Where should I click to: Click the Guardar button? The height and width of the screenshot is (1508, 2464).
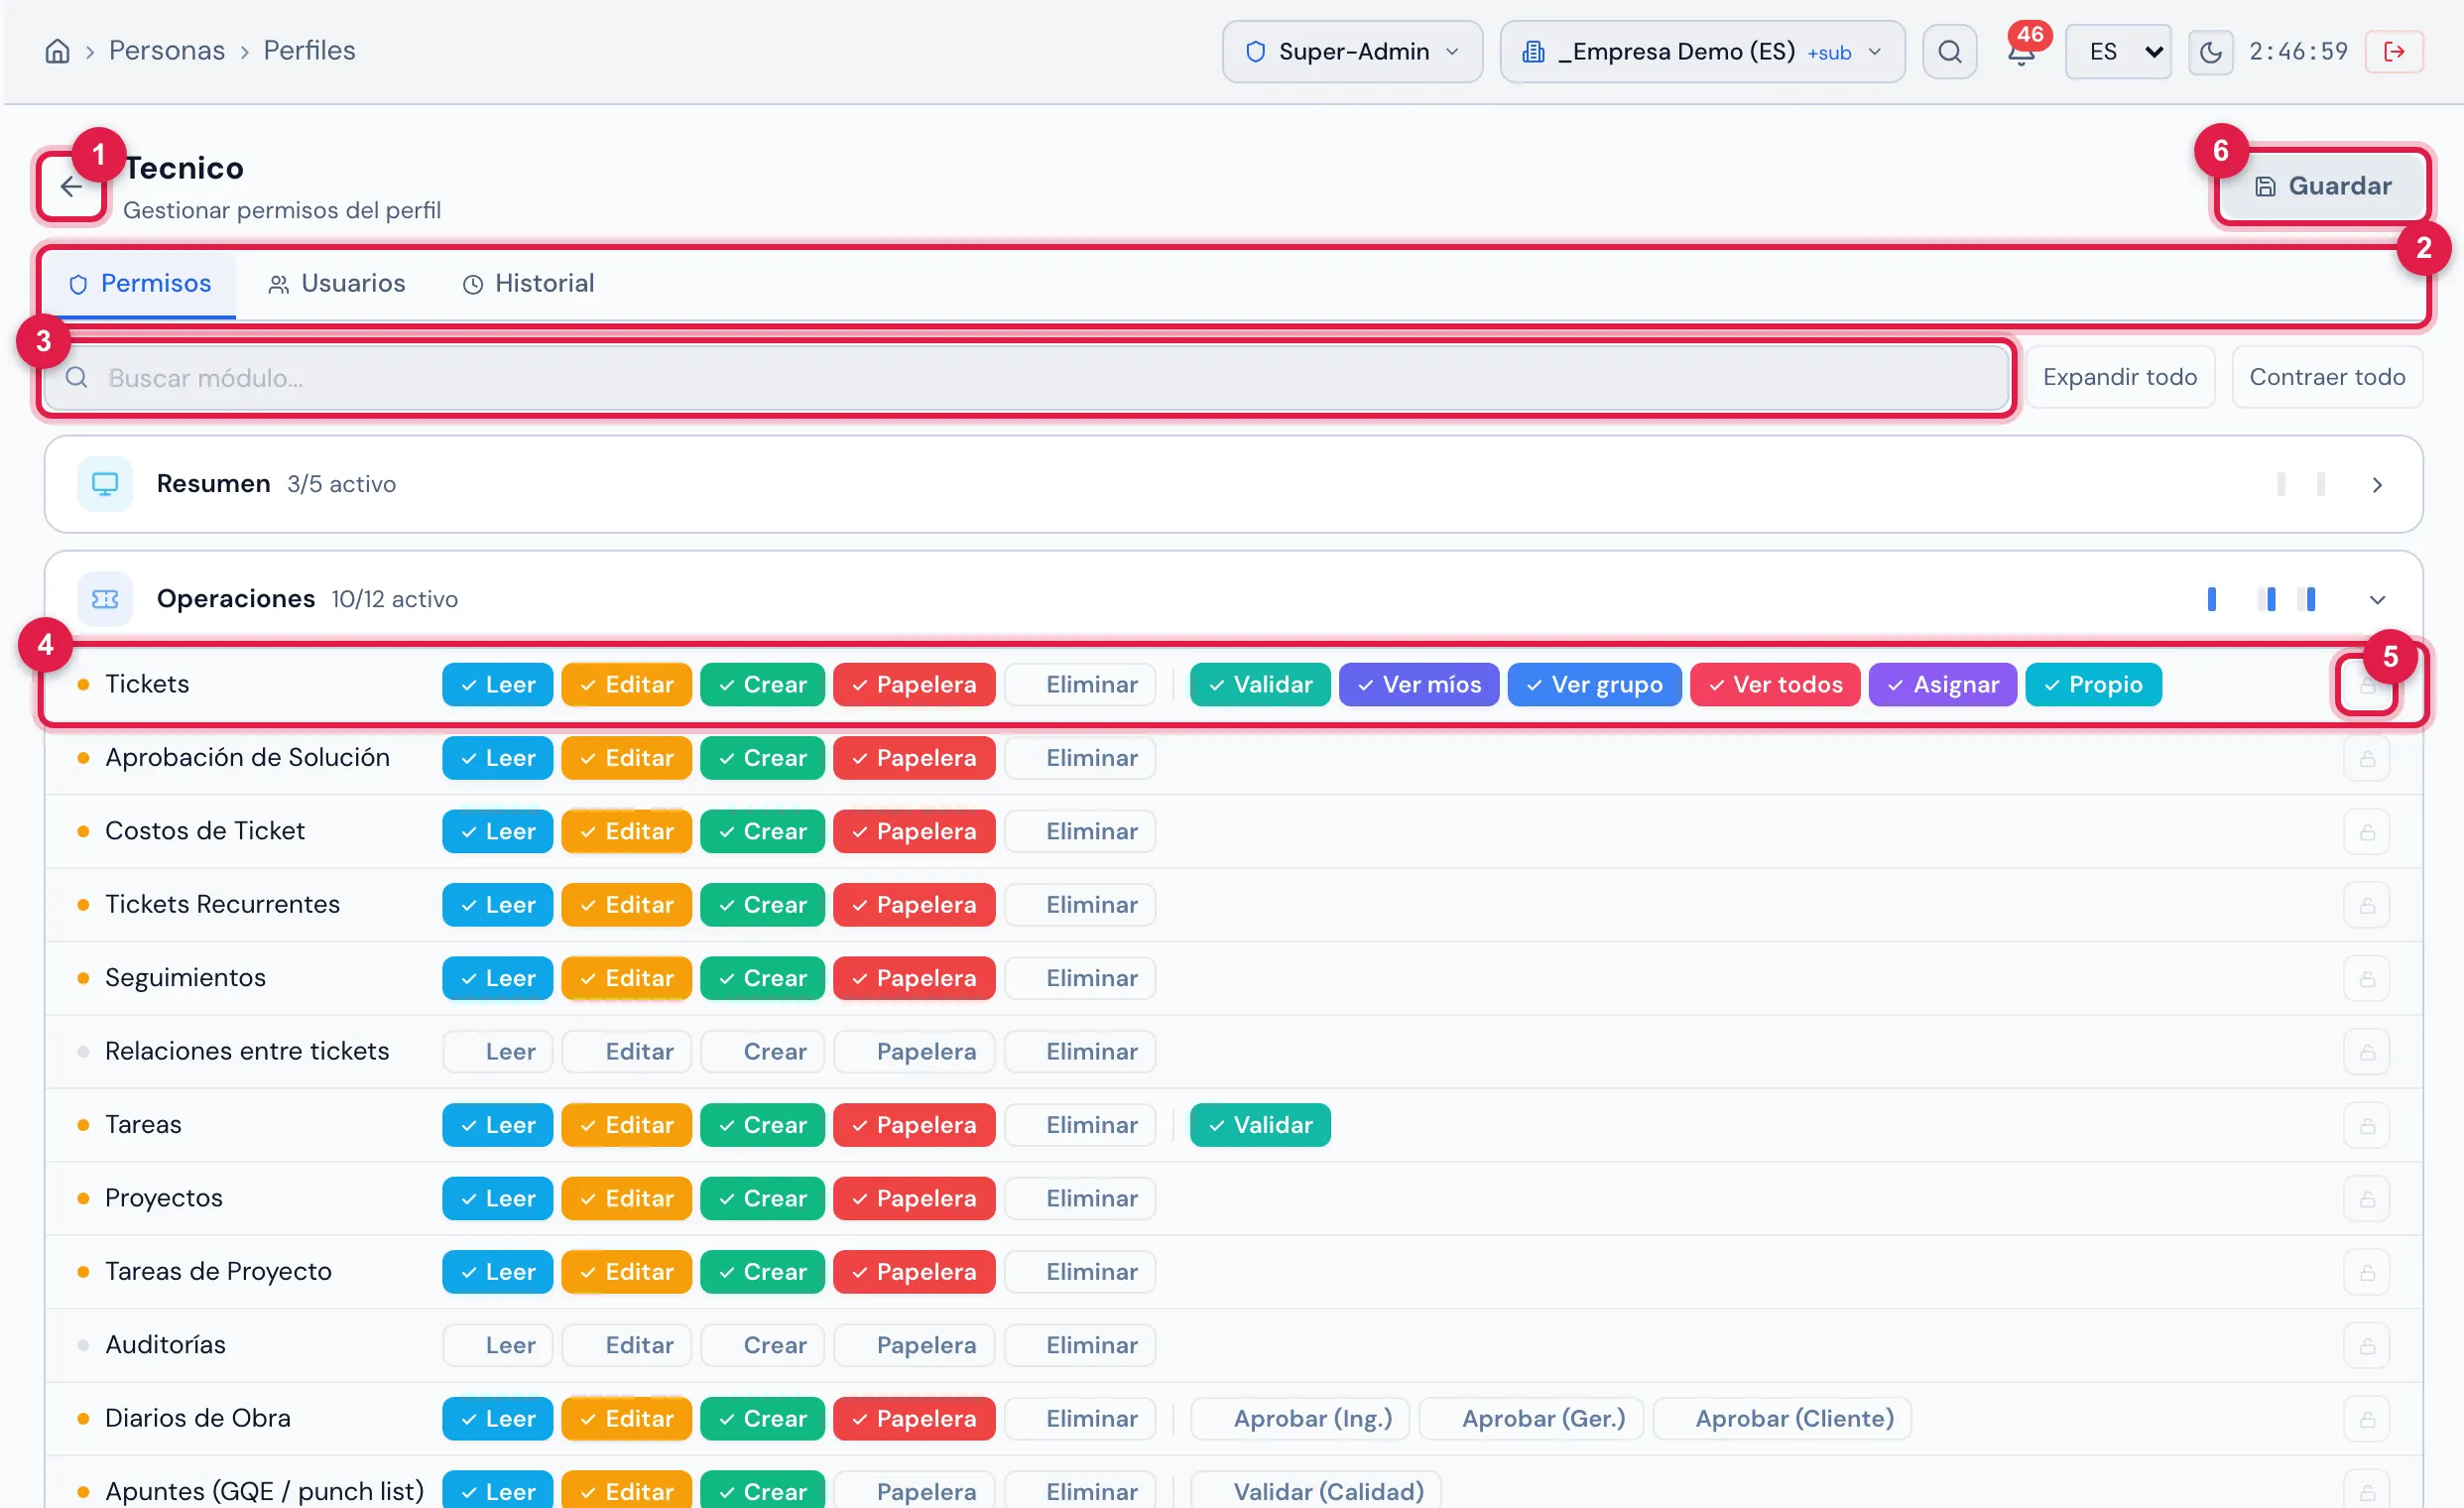coord(2322,186)
